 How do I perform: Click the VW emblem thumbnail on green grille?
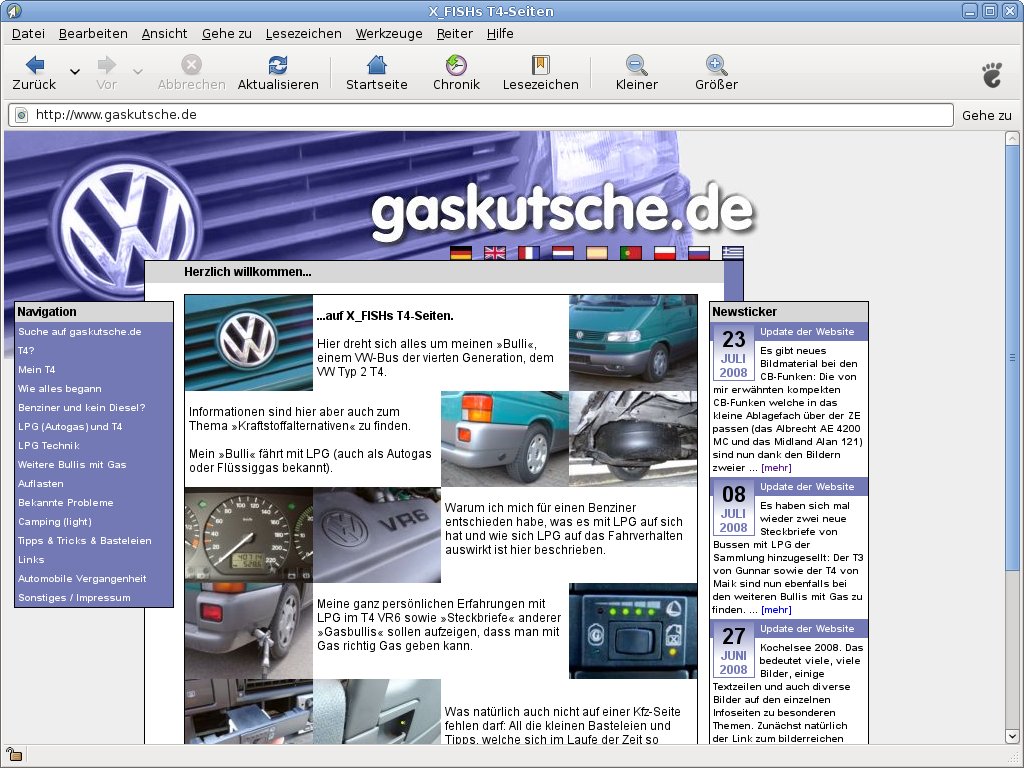248,343
